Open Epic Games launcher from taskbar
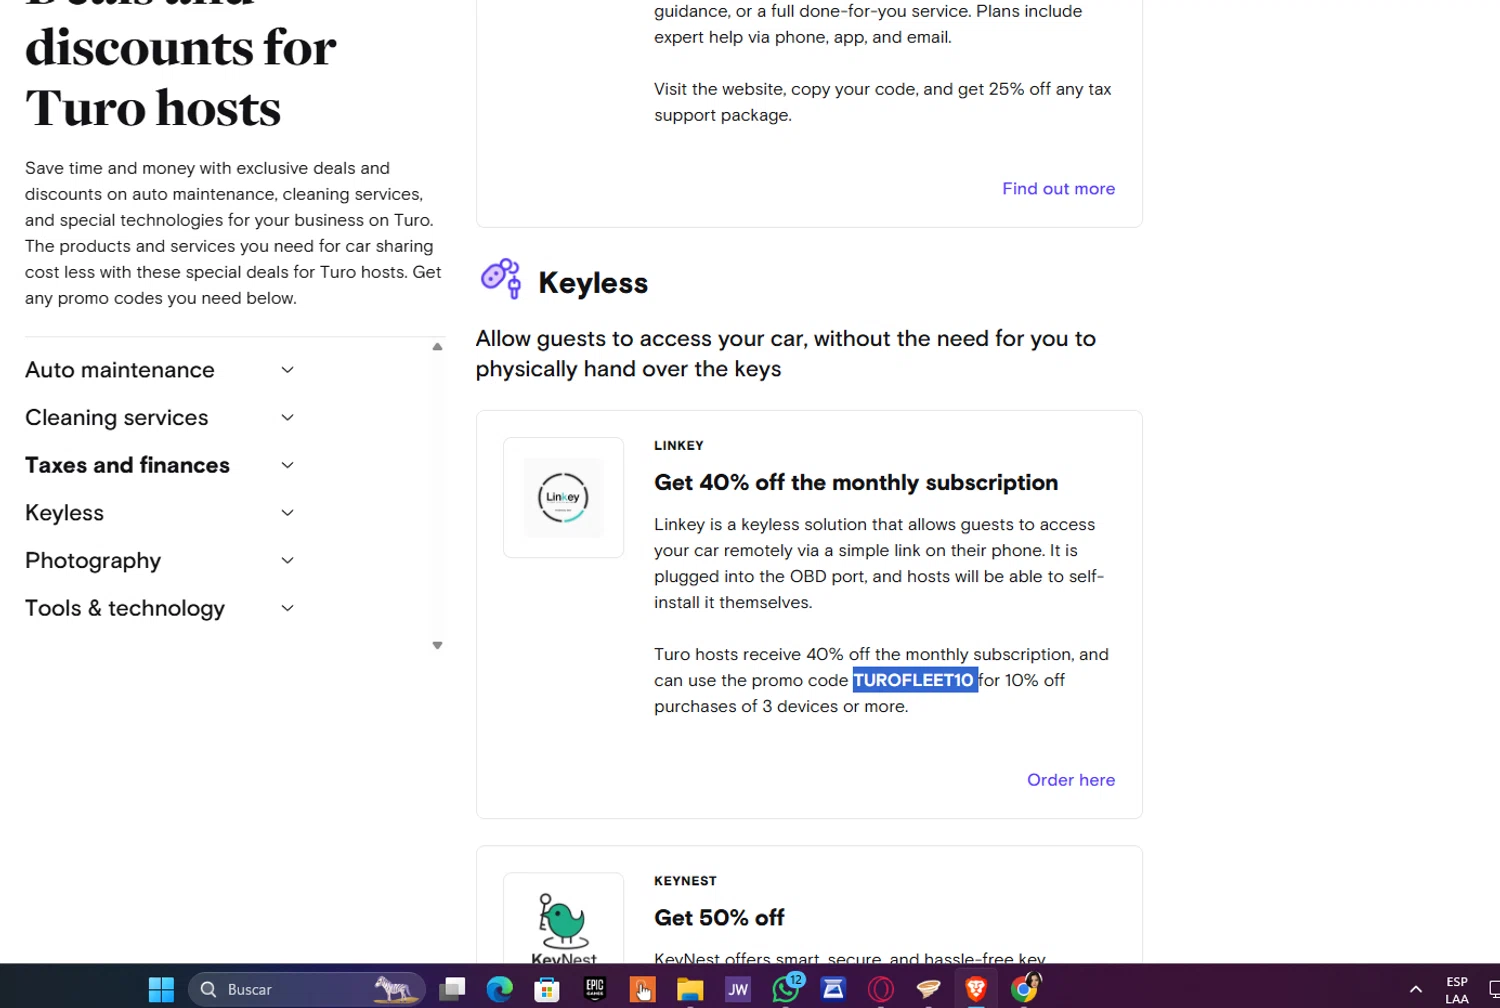 (595, 989)
